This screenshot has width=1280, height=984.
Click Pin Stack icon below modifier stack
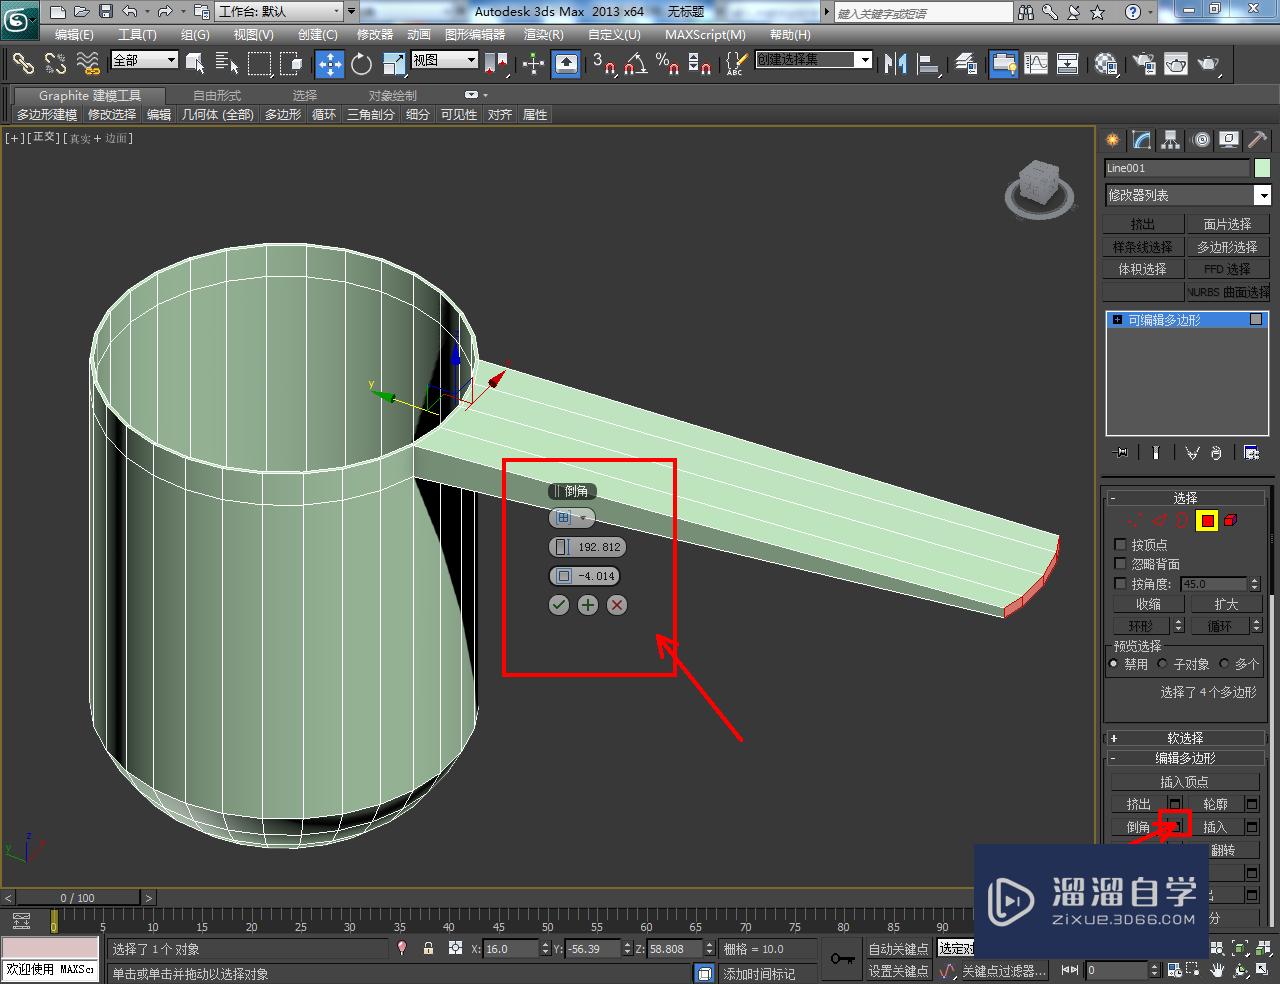[x=1121, y=453]
